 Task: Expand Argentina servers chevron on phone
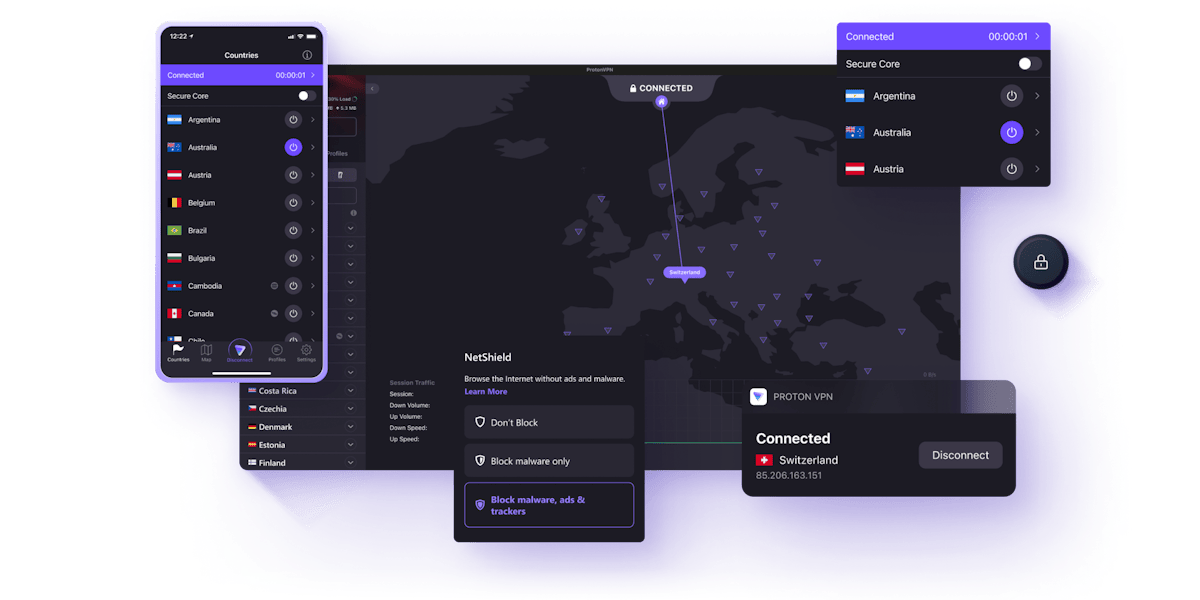coord(313,120)
